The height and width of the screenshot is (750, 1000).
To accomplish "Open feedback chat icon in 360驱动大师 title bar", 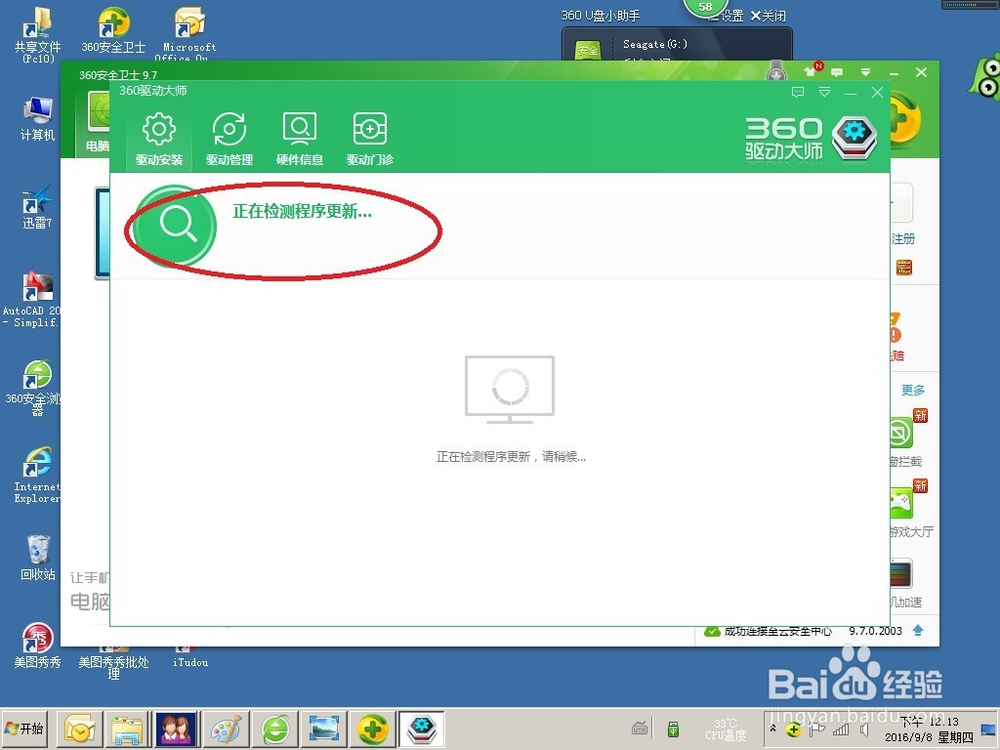I will (x=798, y=92).
